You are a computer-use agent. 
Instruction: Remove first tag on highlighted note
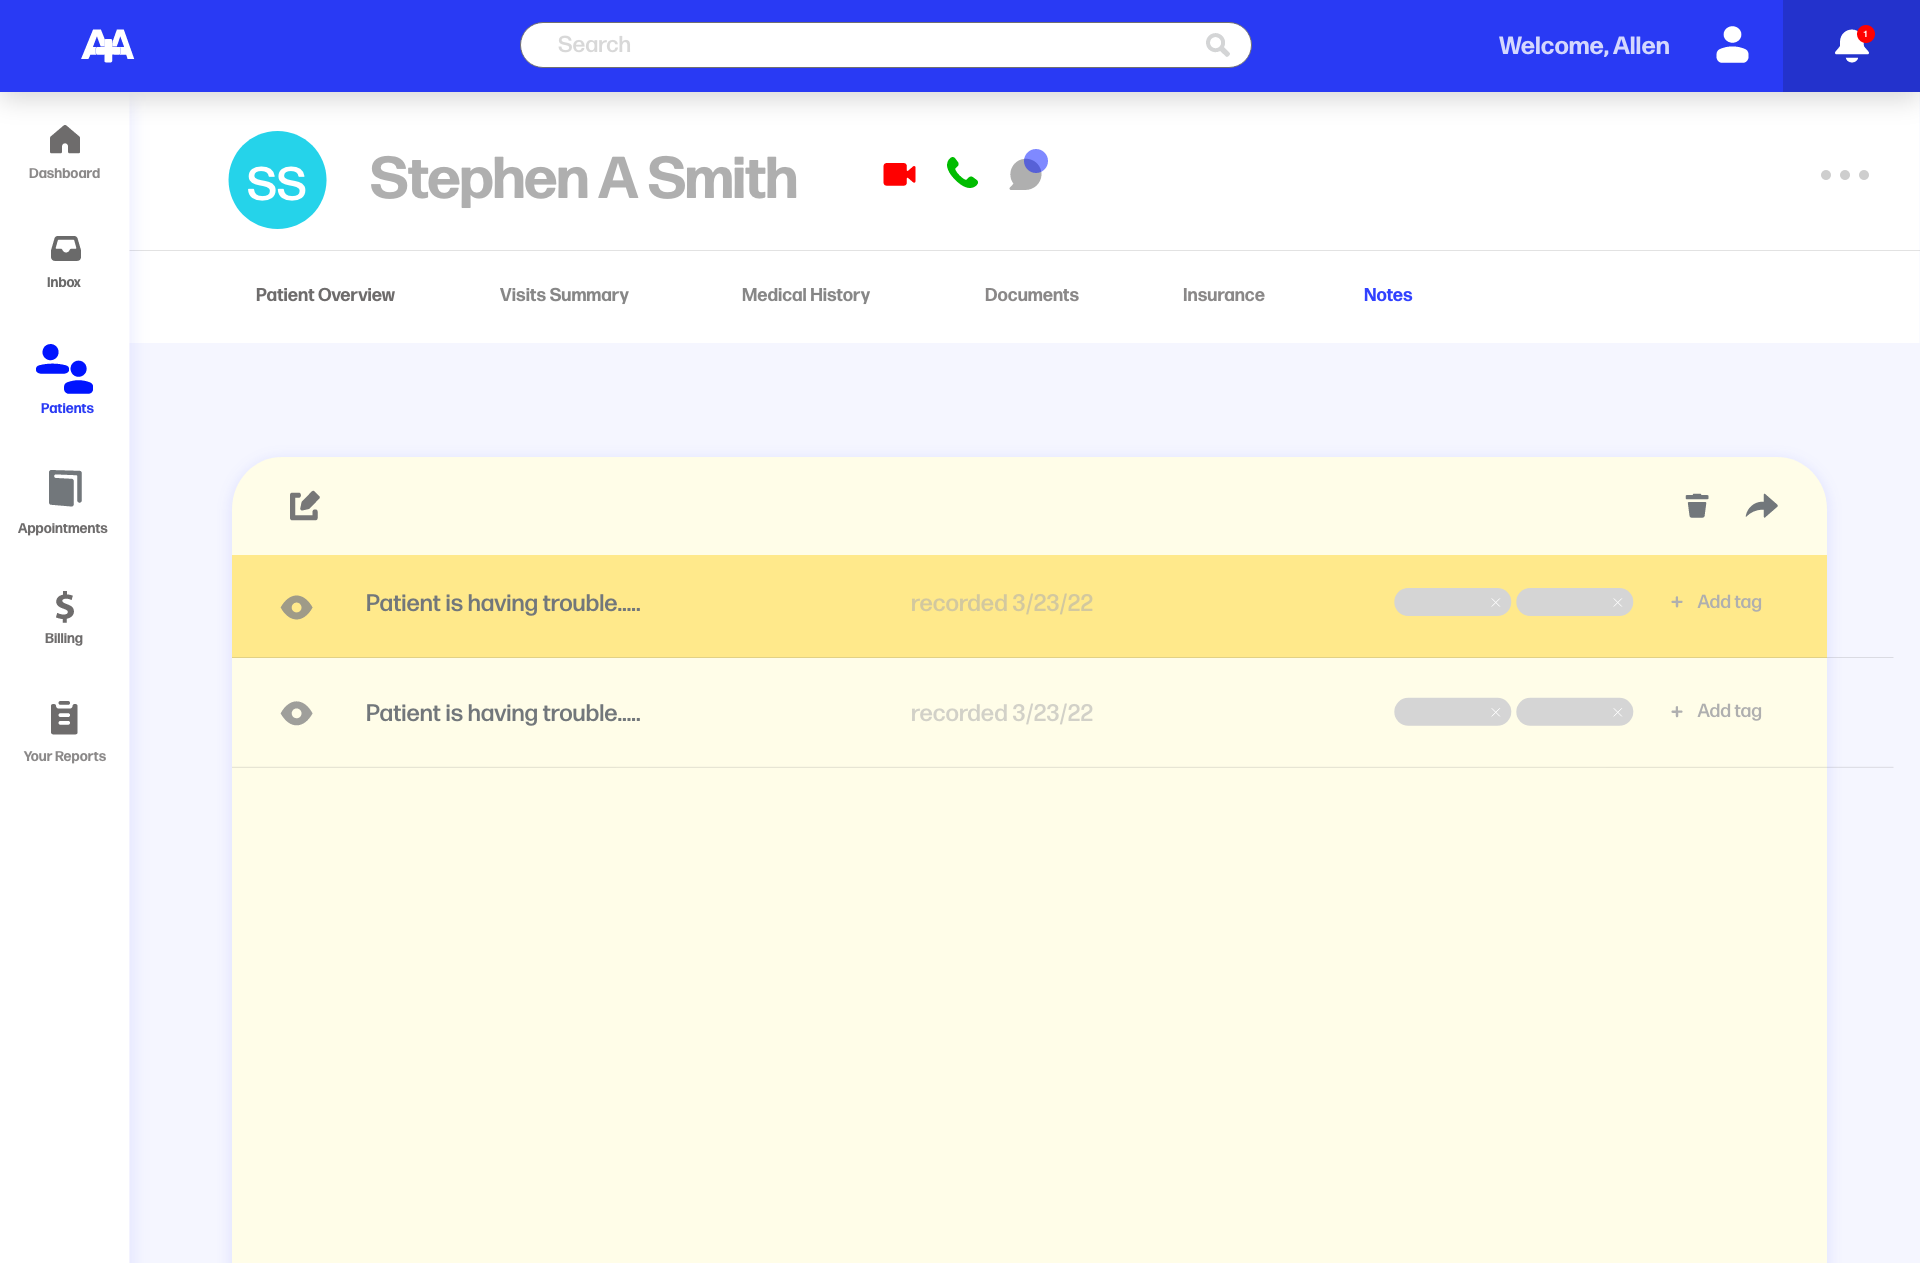1495,603
